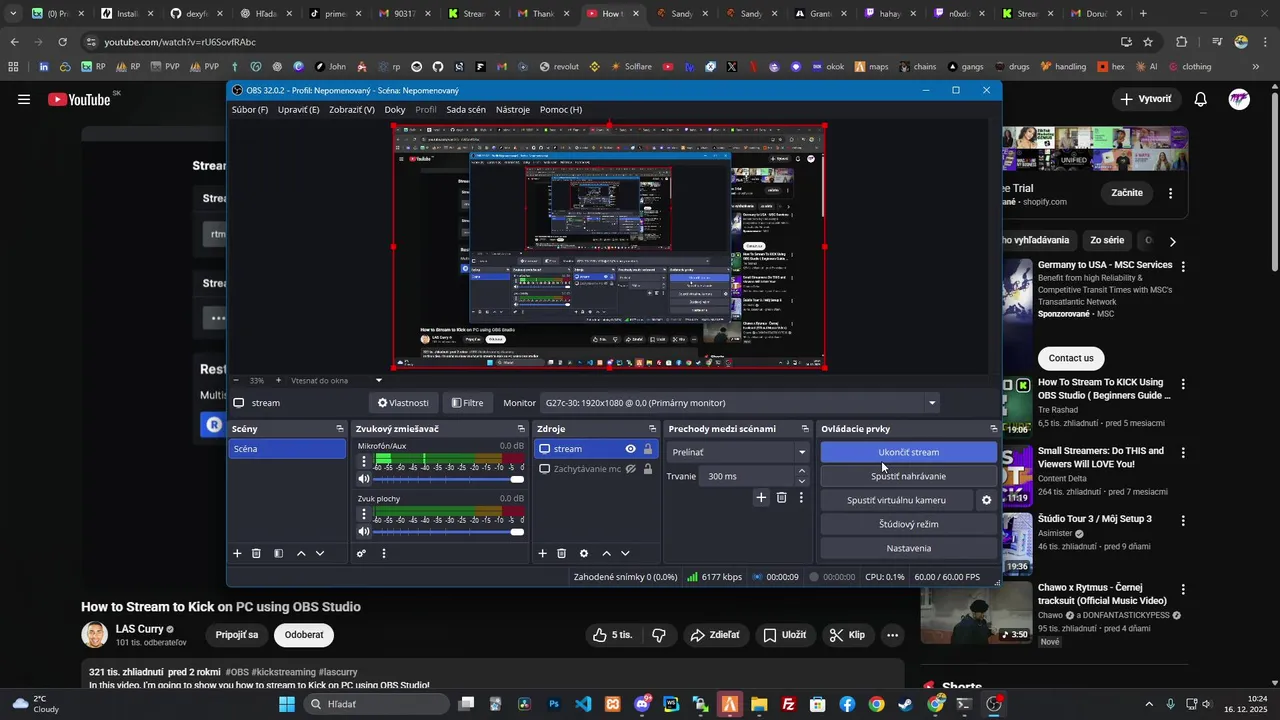The image size is (1280, 720).
Task: Move source up arrow in Zdroje panel
Action: coord(606,553)
